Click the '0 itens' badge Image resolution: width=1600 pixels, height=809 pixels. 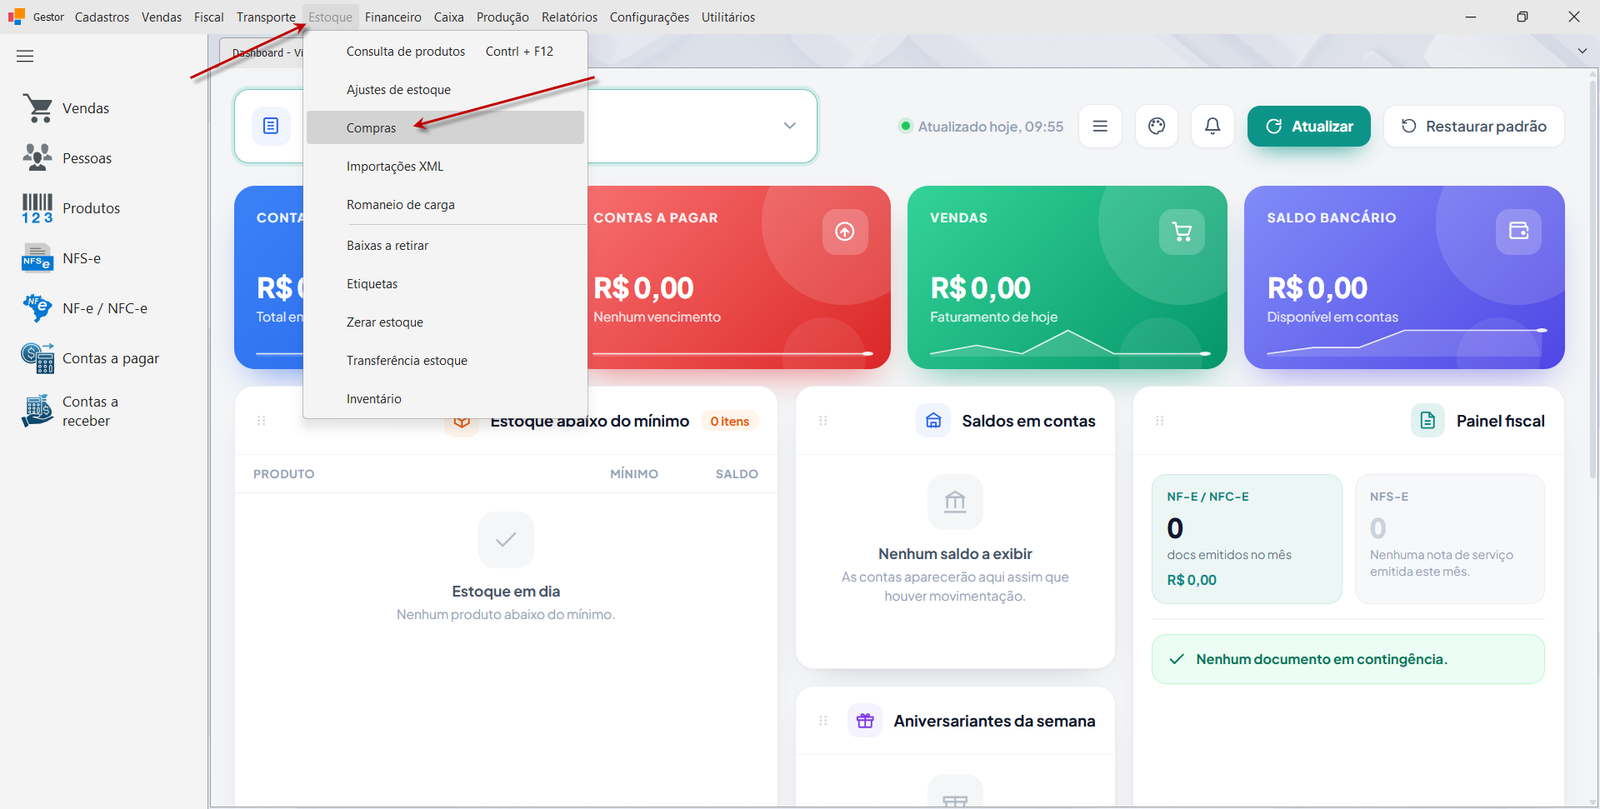tap(730, 422)
